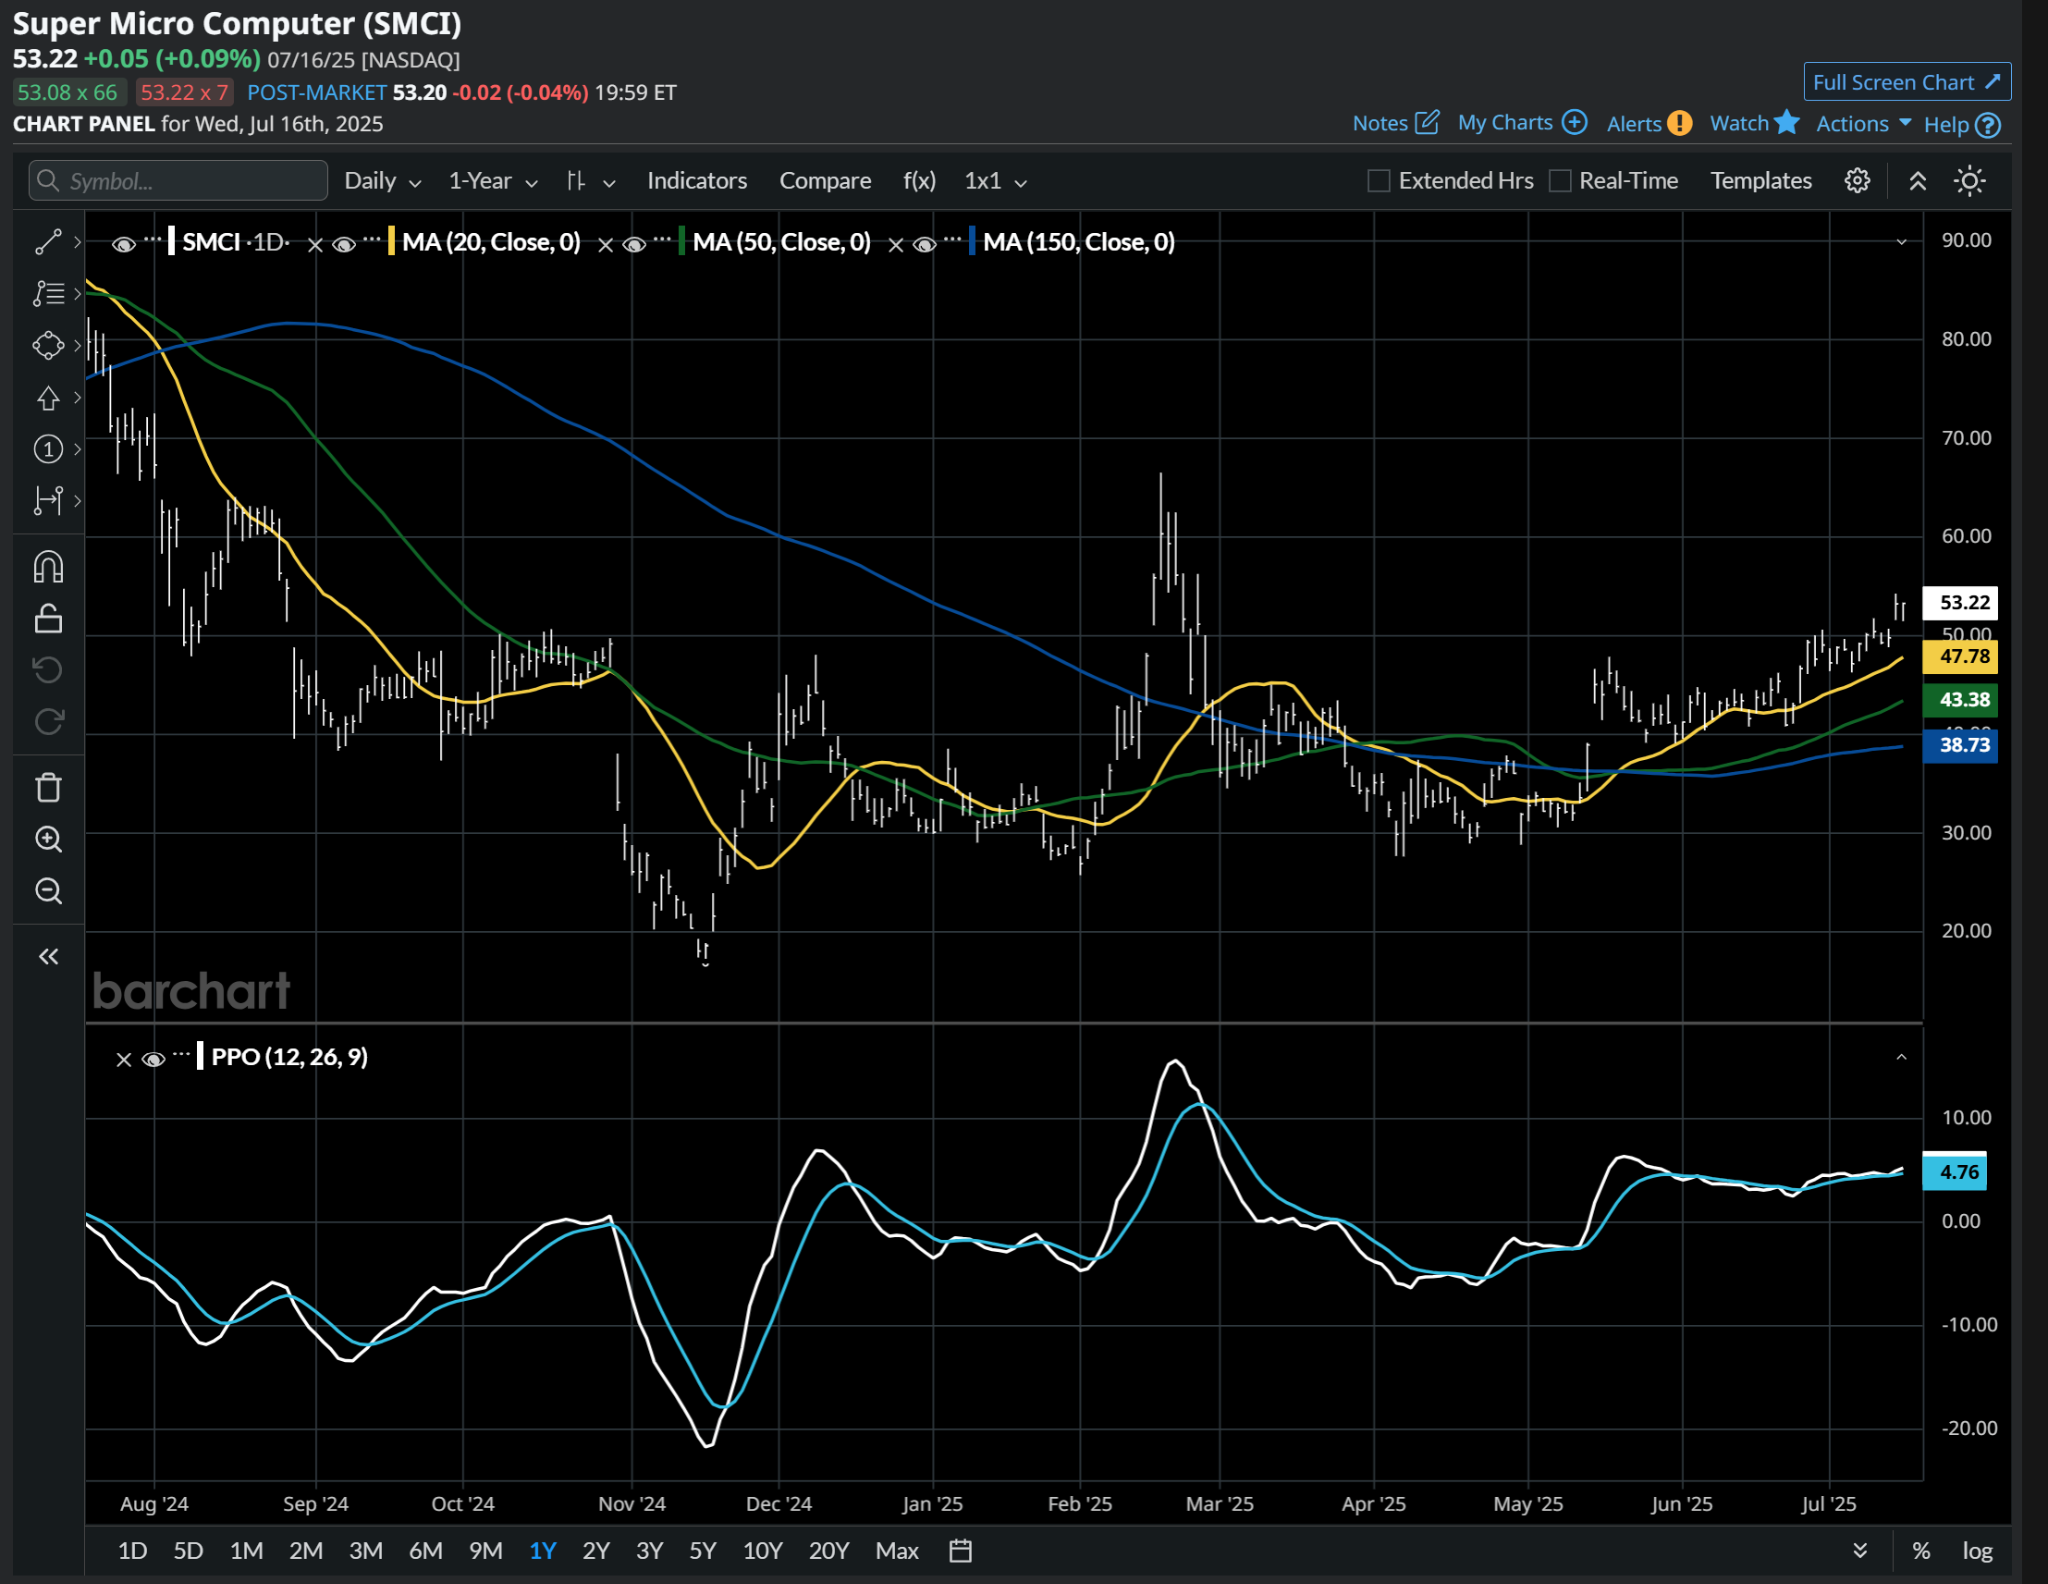The width and height of the screenshot is (2048, 1584).
Task: Open the Fibonacci and lists tool
Action: (48, 293)
